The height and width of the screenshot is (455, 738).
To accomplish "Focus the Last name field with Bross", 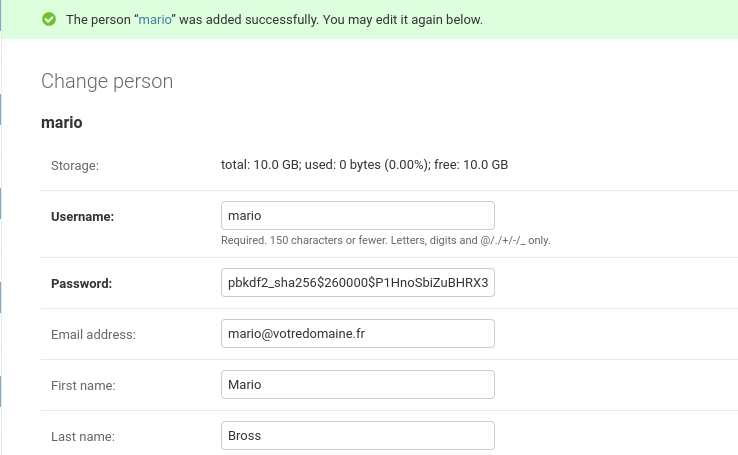I will [x=358, y=435].
